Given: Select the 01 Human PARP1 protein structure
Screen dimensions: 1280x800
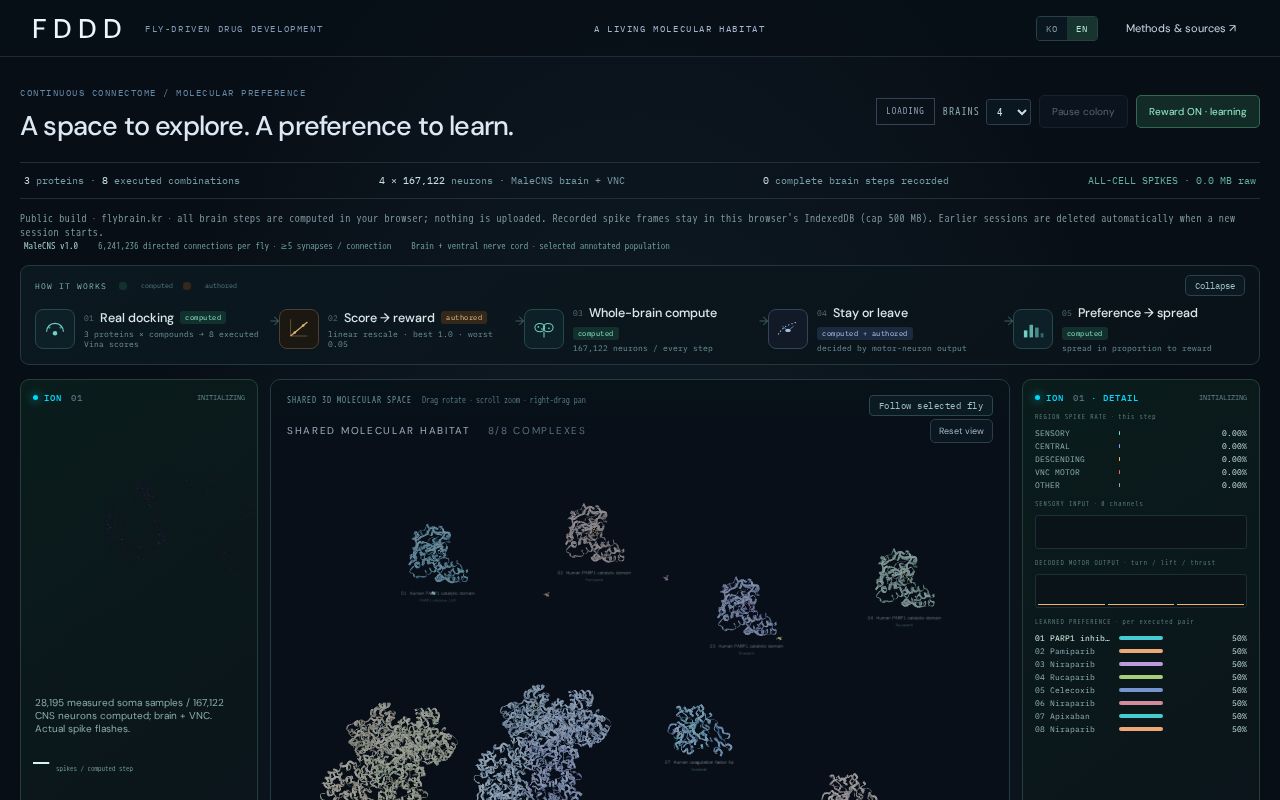Looking at the screenshot, I should tap(438, 554).
